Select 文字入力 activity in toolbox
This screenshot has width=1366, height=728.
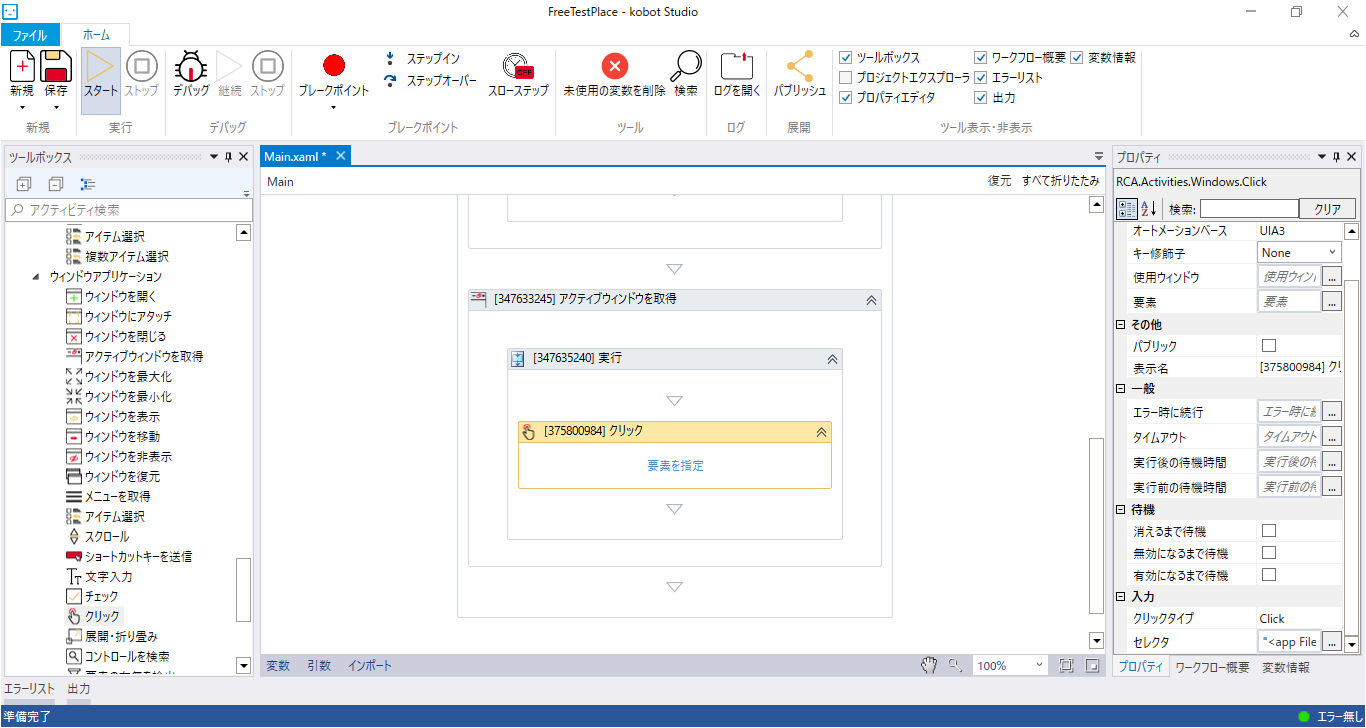[99, 576]
